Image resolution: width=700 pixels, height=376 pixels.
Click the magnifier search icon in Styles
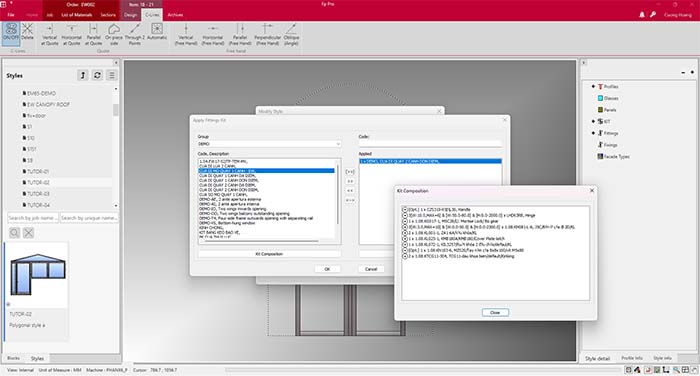pos(14,233)
